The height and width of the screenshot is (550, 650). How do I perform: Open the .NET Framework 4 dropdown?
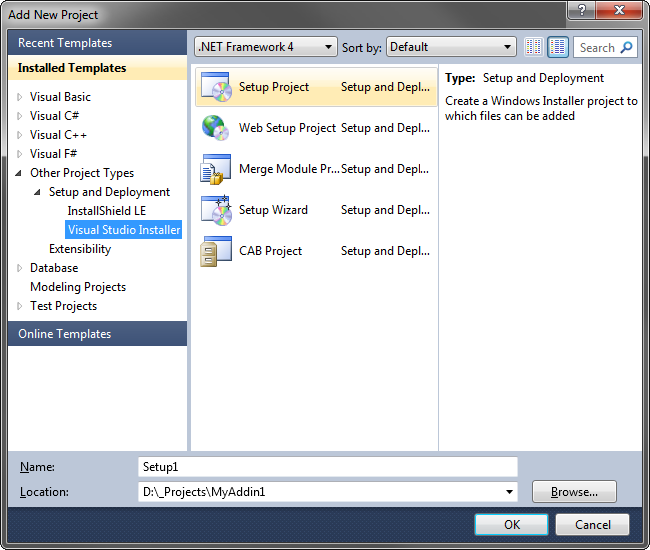coord(266,47)
